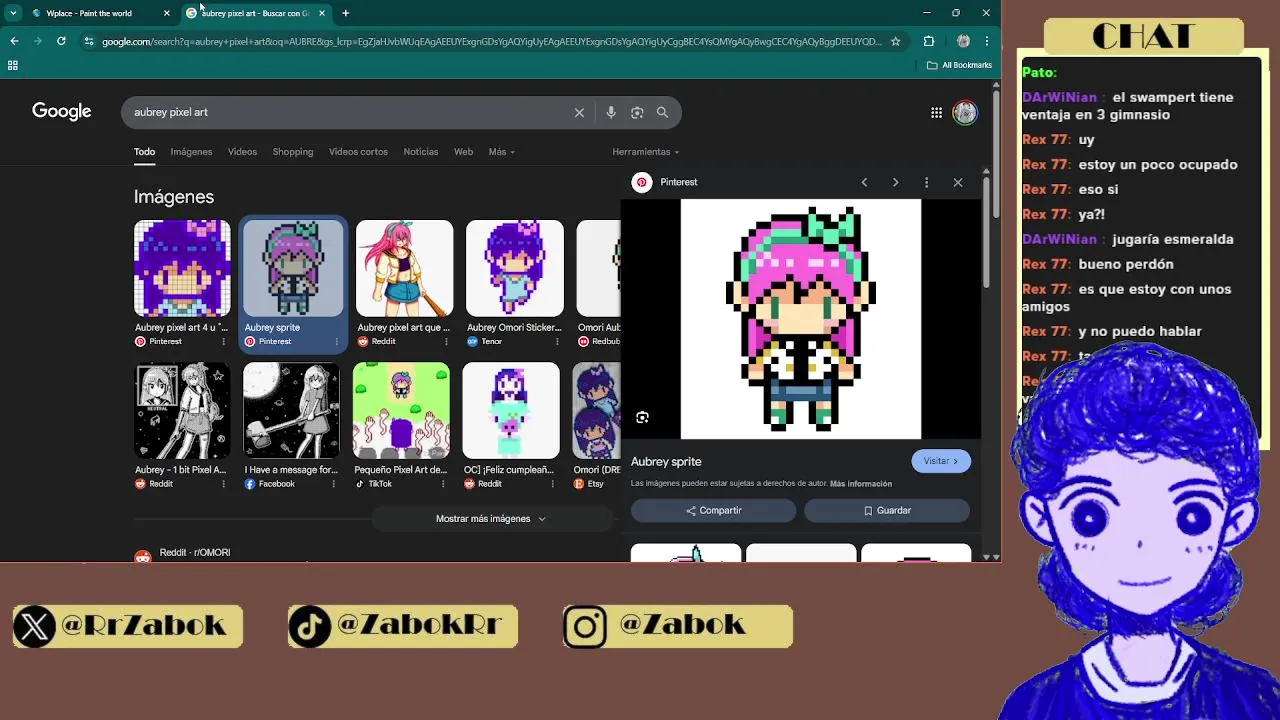This screenshot has width=1280, height=720.
Task: Open the Aubrey pixel art que thumbnail
Action: tap(404, 268)
